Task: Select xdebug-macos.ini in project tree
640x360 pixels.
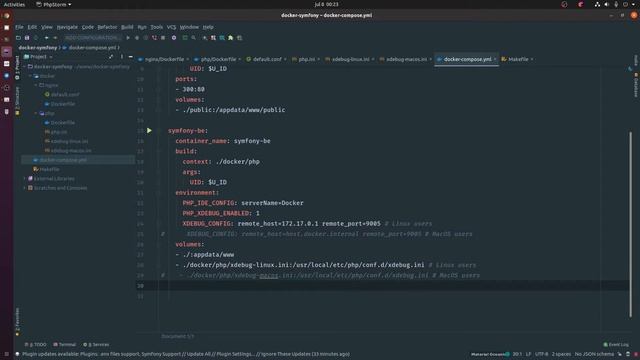Action: [68, 151]
